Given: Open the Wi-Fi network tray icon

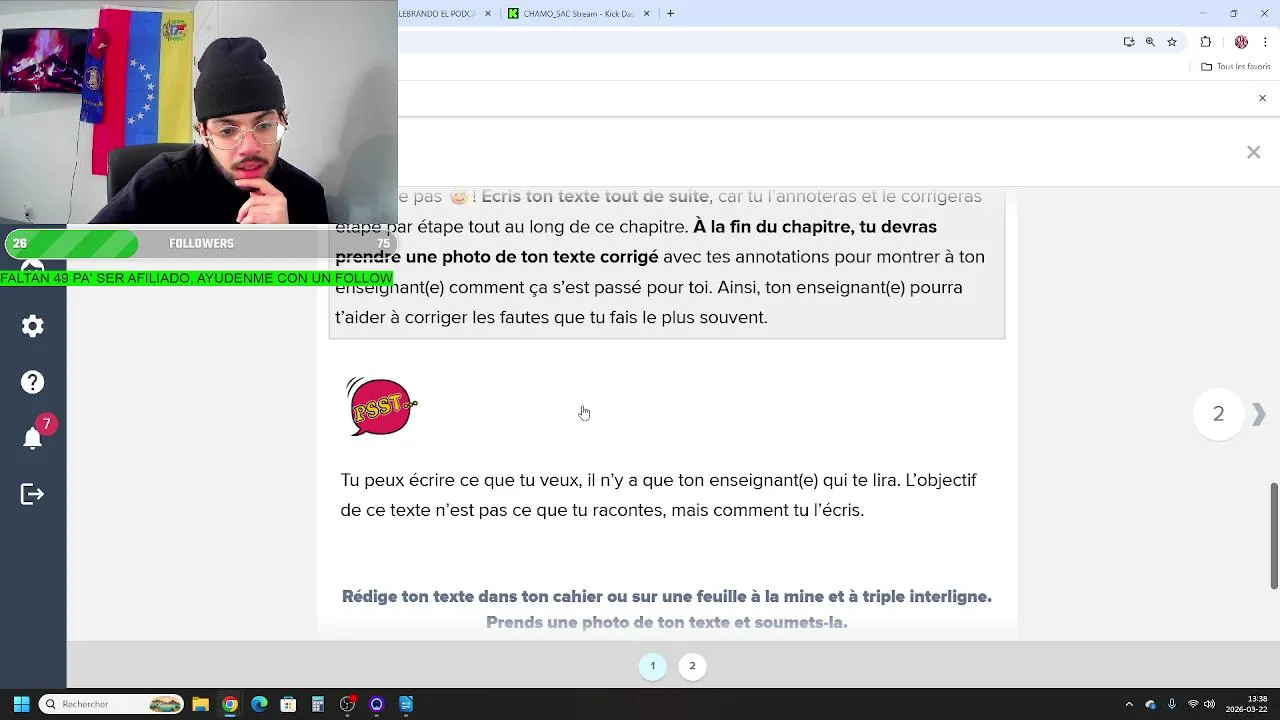Looking at the screenshot, I should pyautogui.click(x=1193, y=704).
